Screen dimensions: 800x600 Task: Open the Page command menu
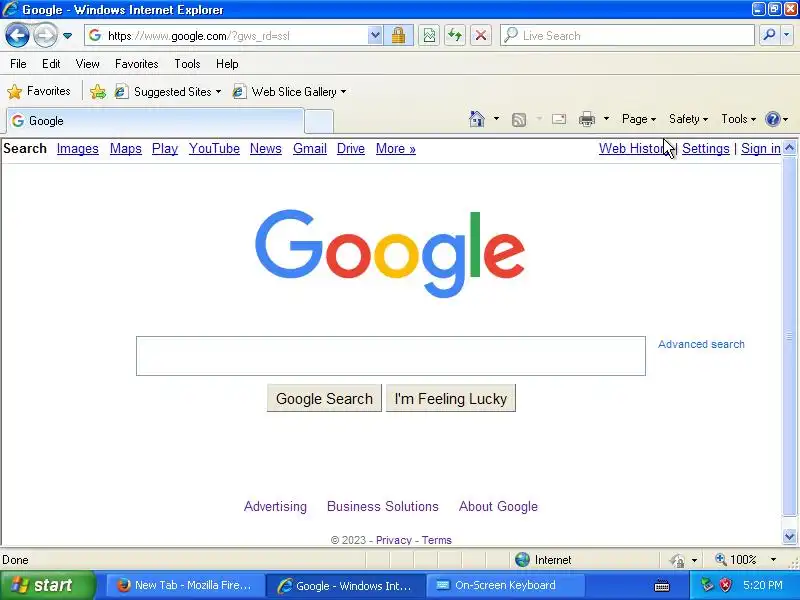point(639,119)
